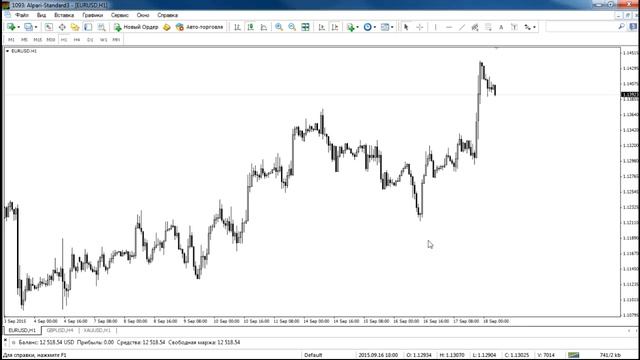Close the terminal balance panel
Screen dimensions: 640x360
pyautogui.click(x=5, y=340)
